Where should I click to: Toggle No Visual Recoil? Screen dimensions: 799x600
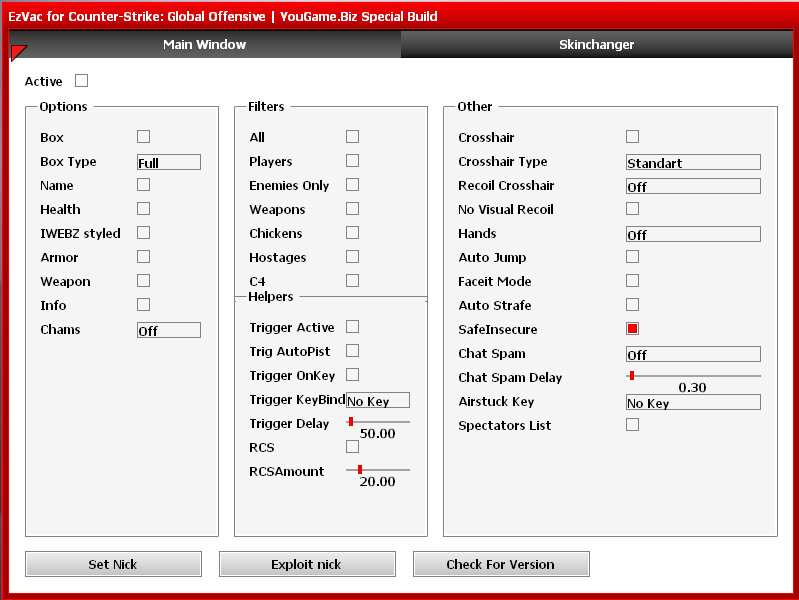tap(632, 208)
